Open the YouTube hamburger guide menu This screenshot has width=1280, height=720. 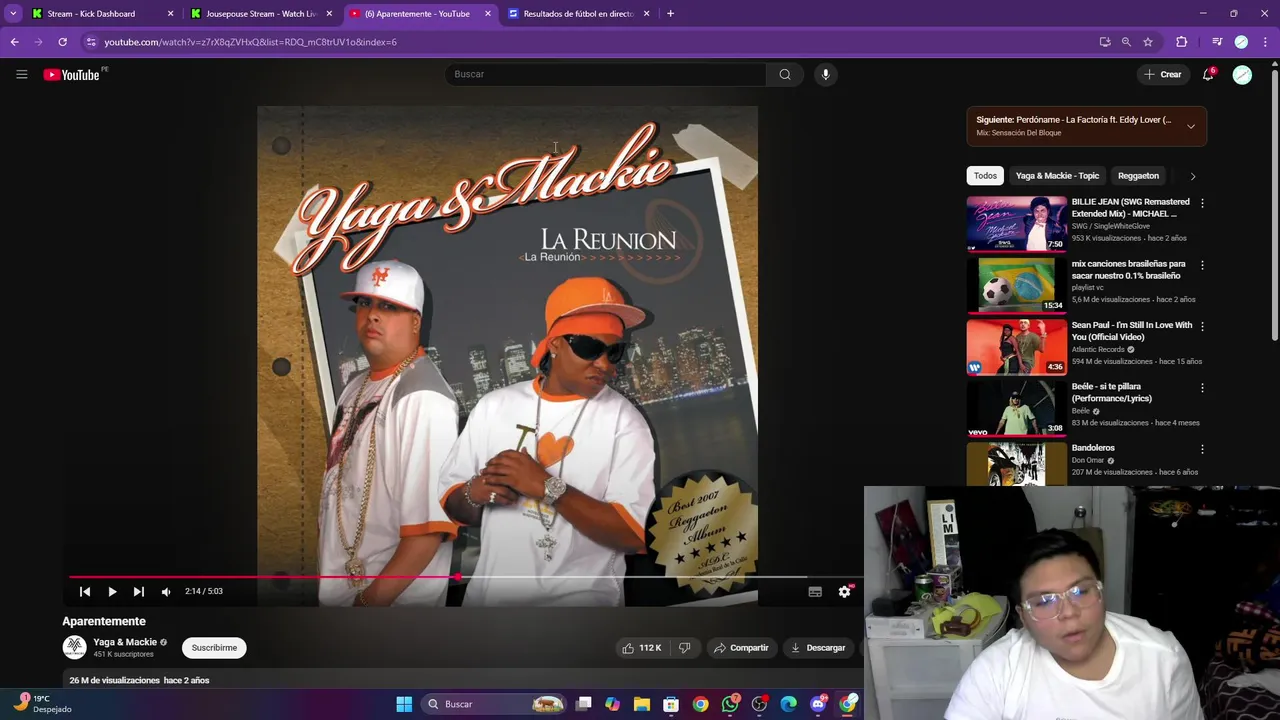tap(22, 74)
